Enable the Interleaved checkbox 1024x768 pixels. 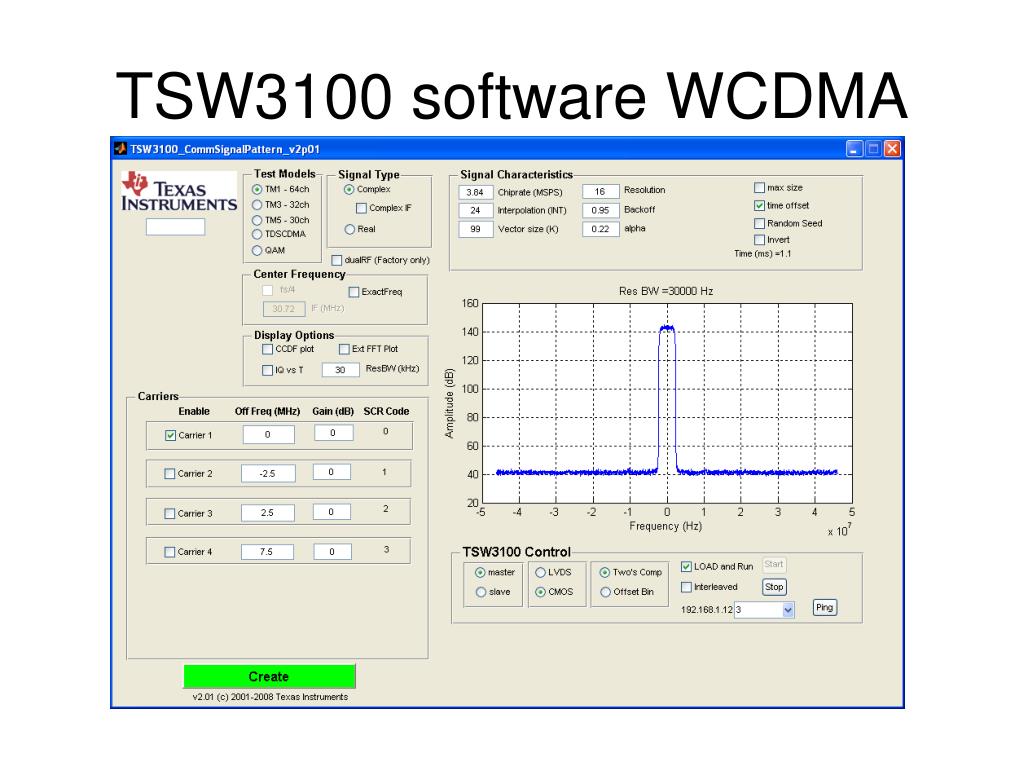click(686, 587)
